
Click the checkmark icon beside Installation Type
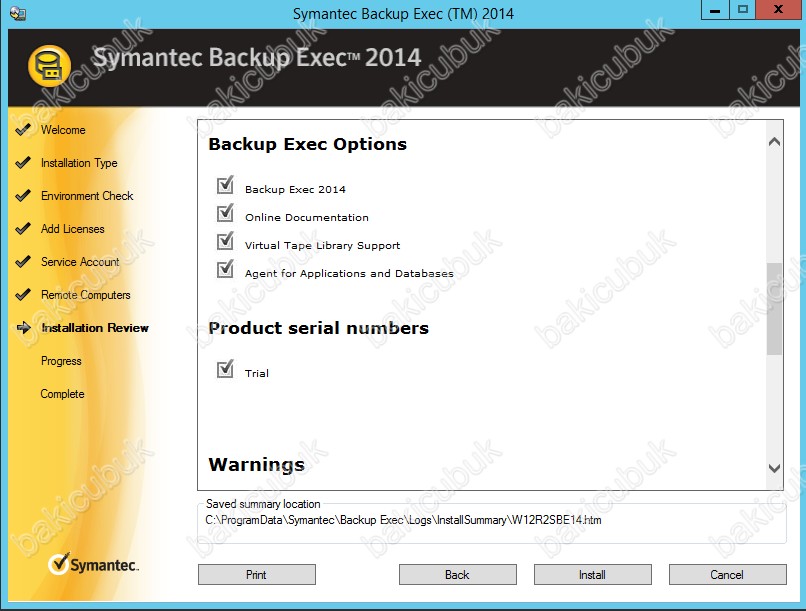23,162
